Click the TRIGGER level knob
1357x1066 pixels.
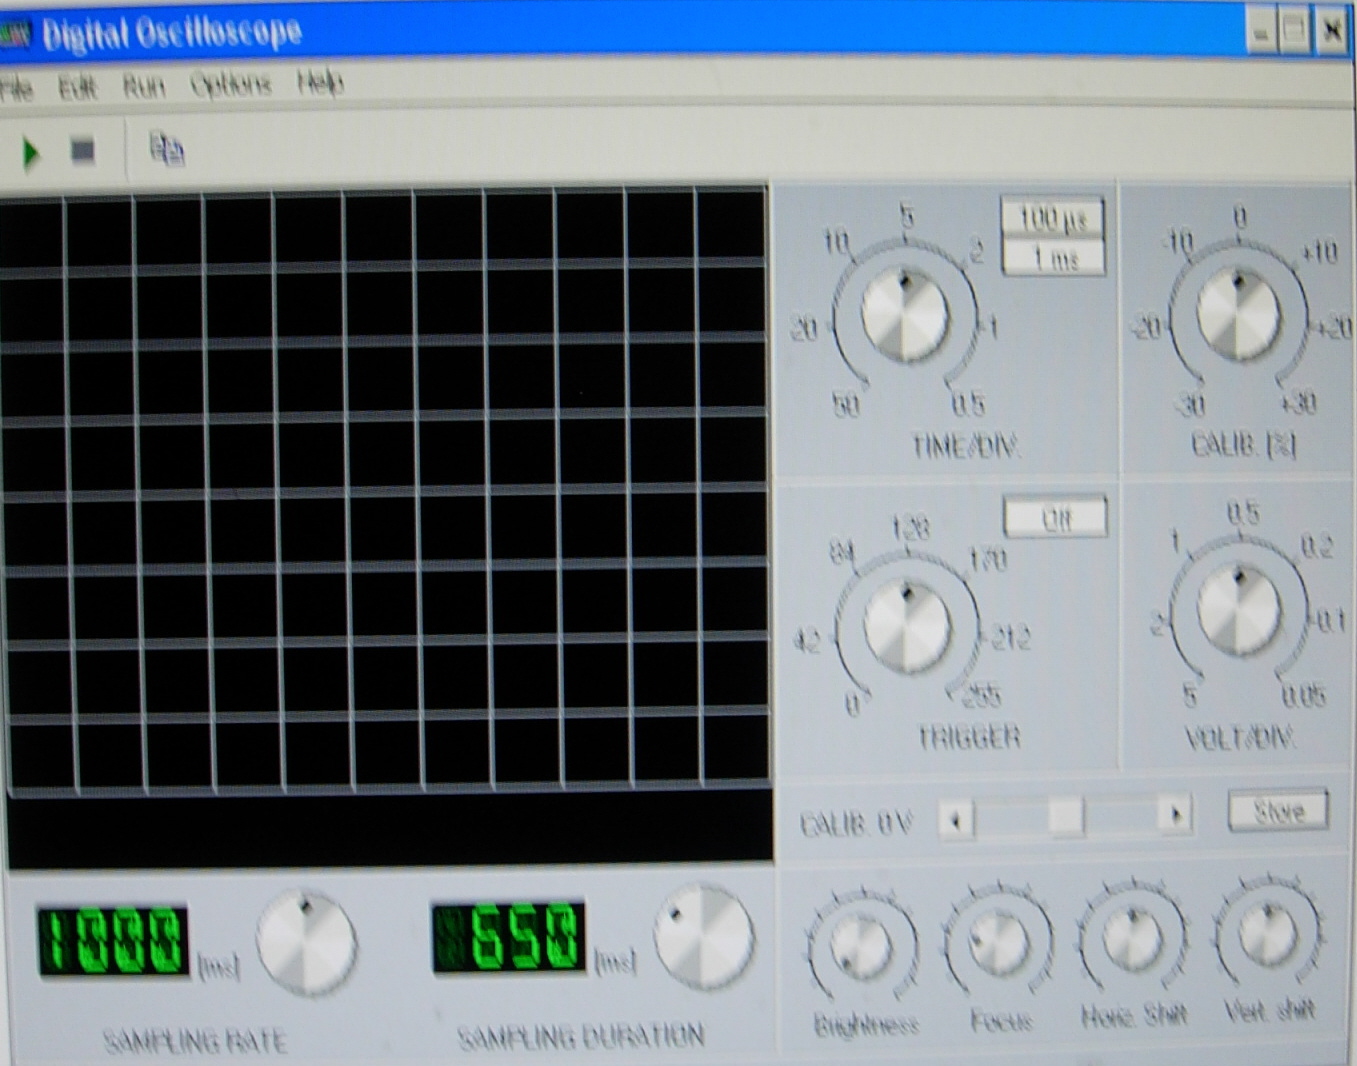click(x=907, y=627)
